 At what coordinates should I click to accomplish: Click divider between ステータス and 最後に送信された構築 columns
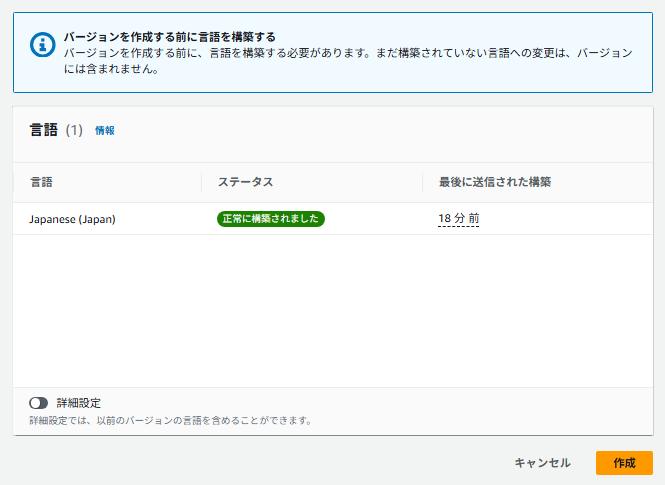[423, 182]
